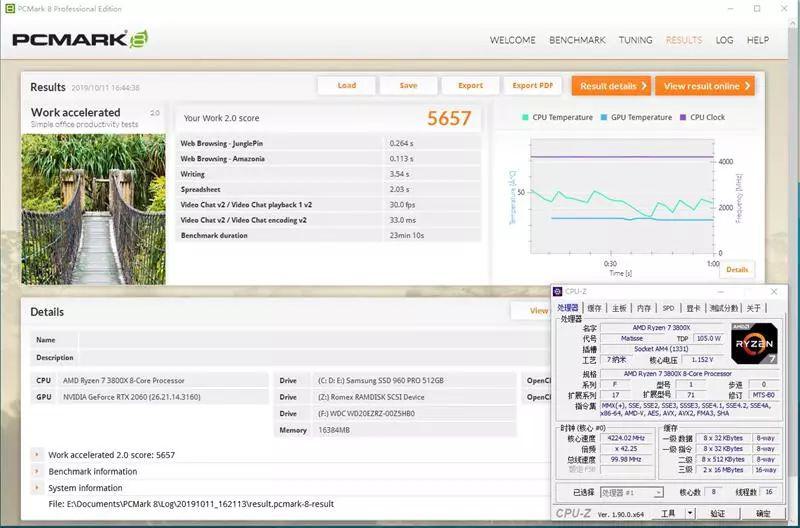
Task: Click the chart Details button
Action: click(737, 269)
